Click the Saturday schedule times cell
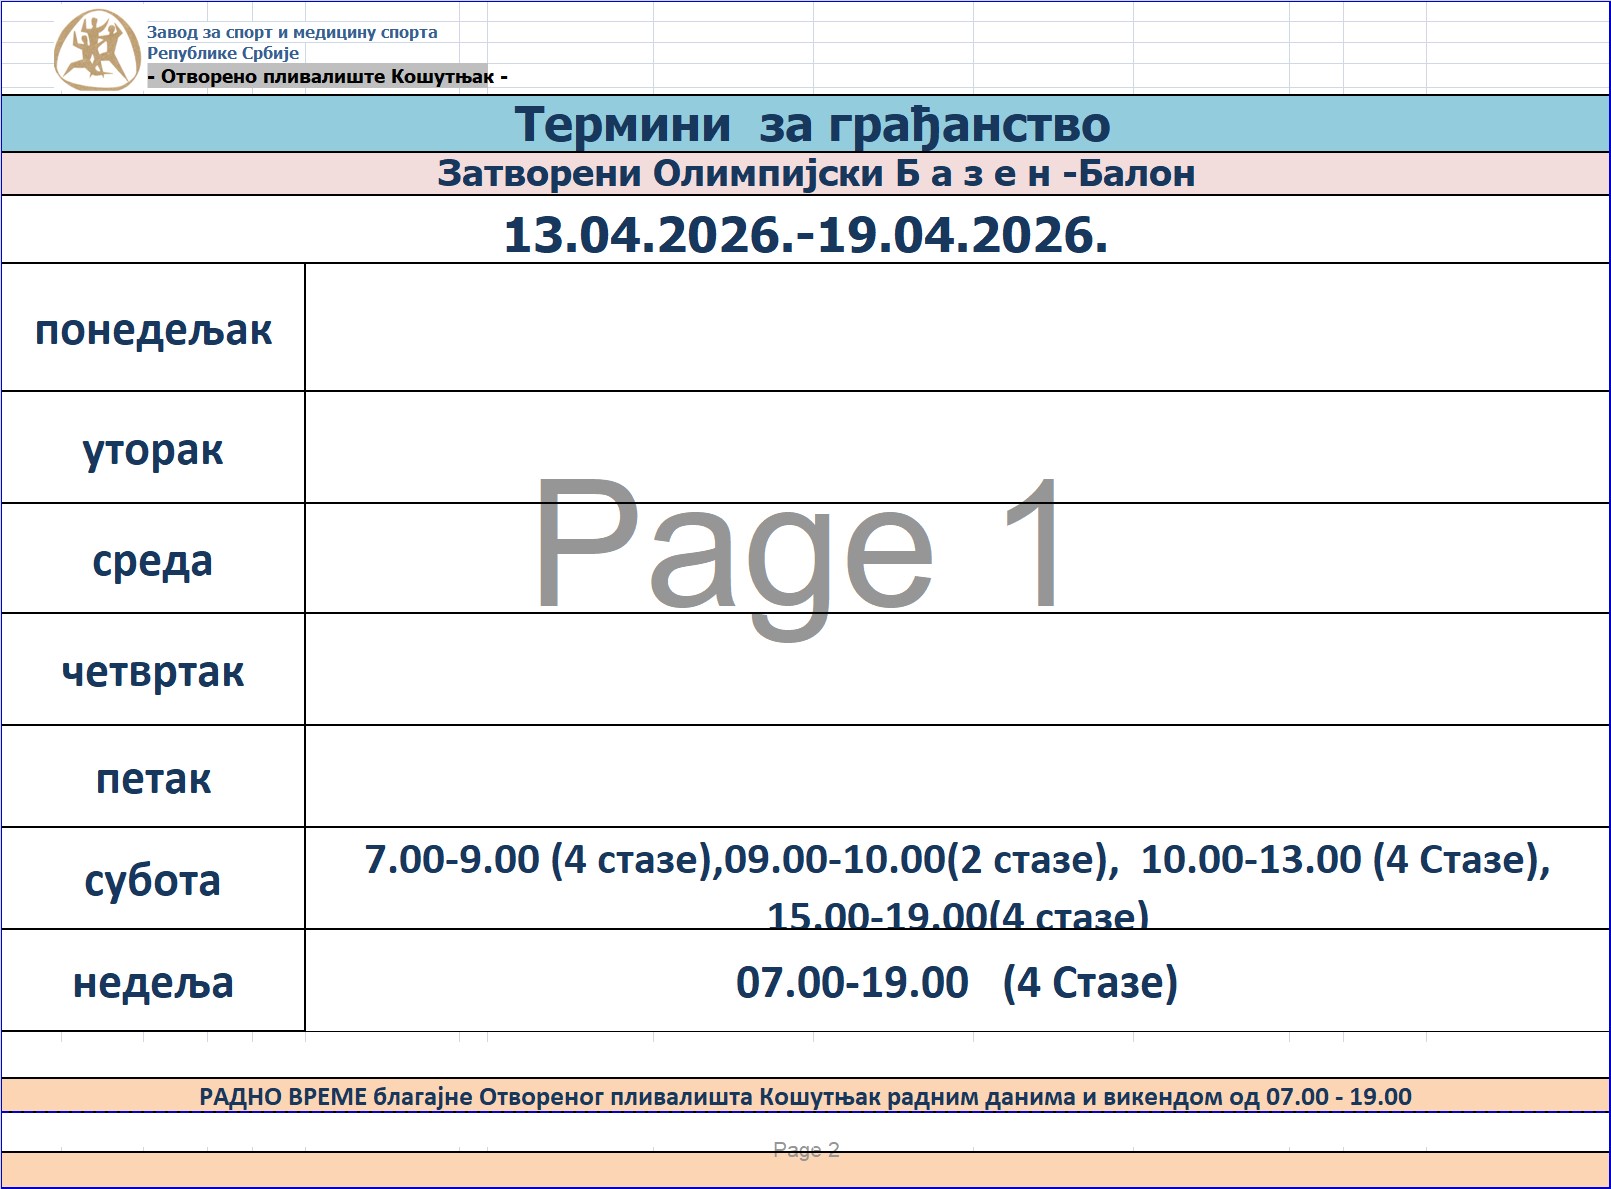This screenshot has width=1611, height=1189. tap(956, 879)
